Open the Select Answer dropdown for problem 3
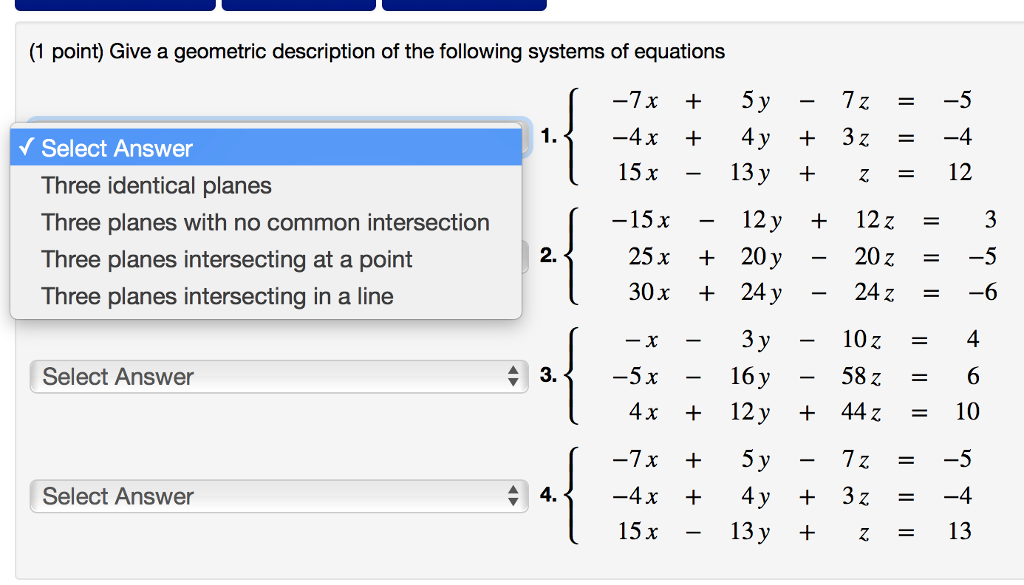 pos(278,377)
